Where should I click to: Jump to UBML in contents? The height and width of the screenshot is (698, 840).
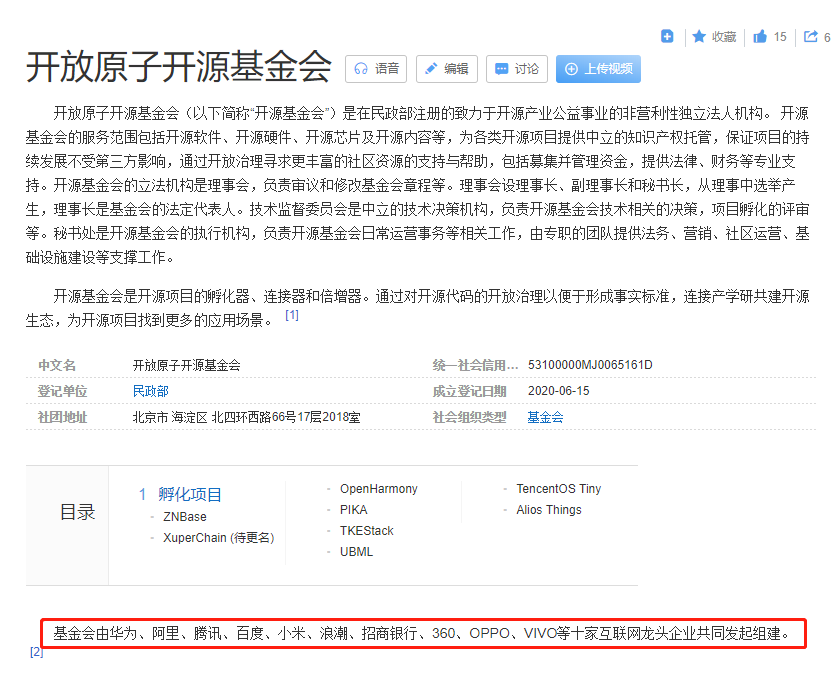(356, 552)
